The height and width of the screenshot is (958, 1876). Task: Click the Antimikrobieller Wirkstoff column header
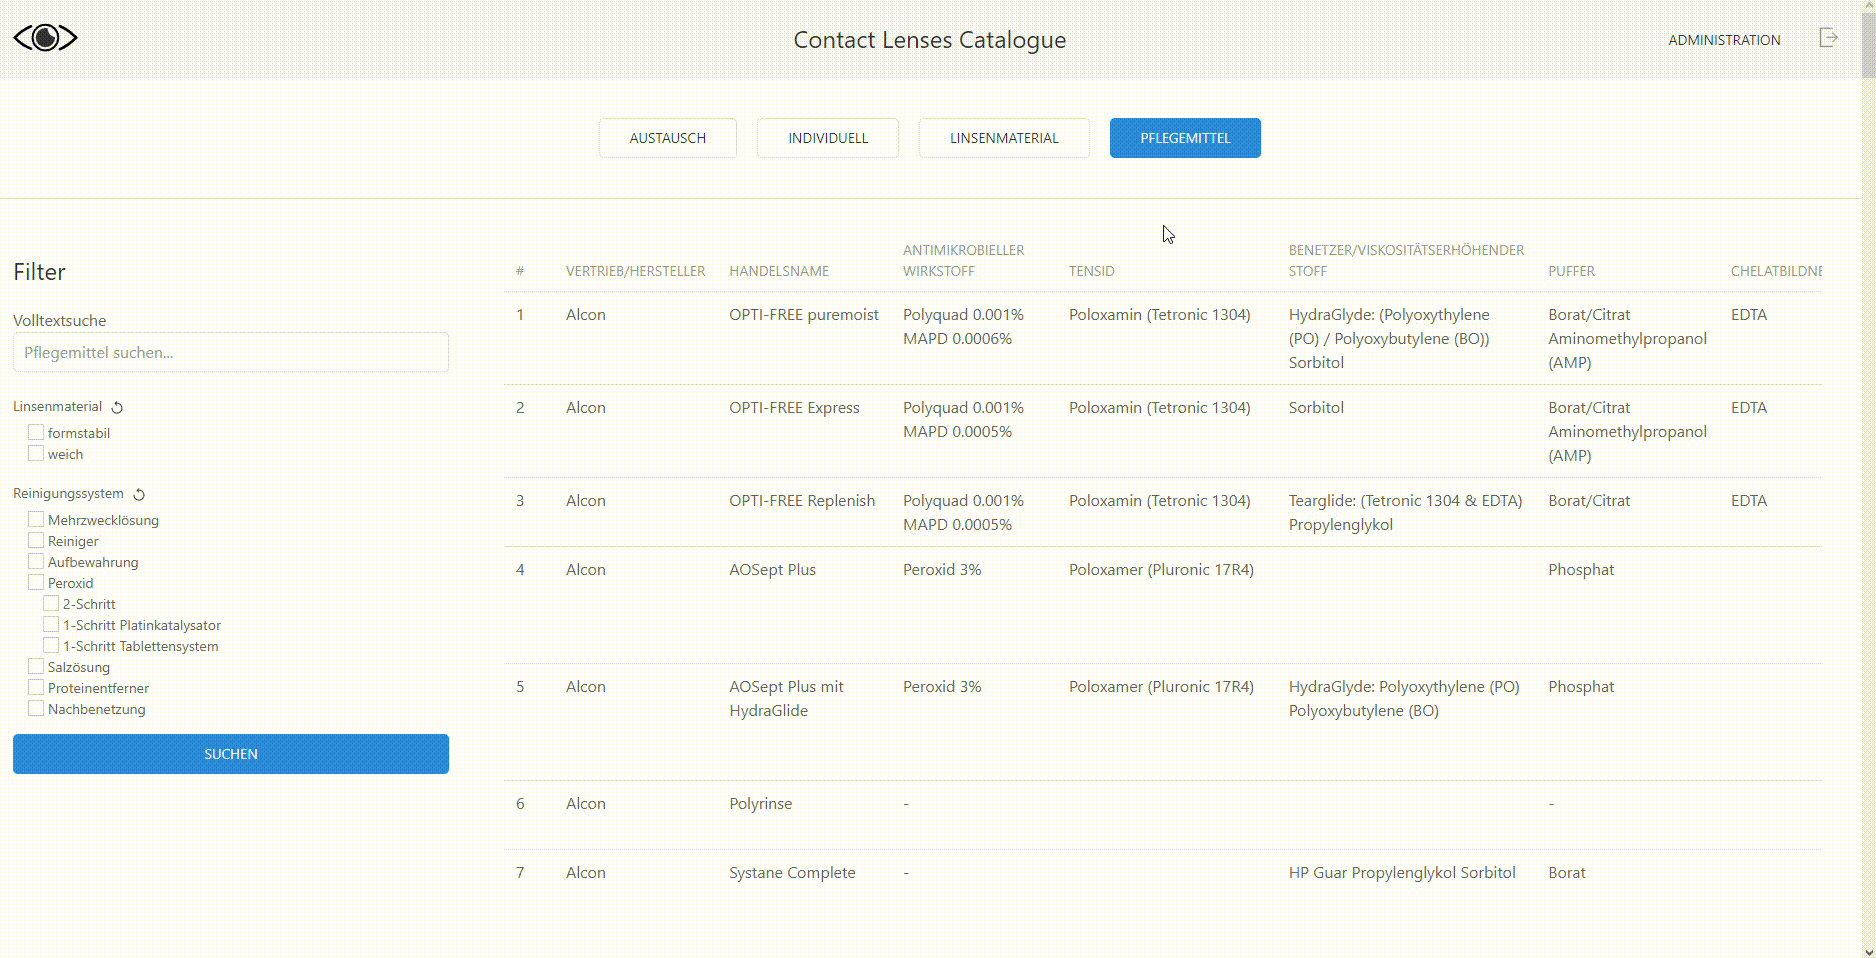[964, 260]
